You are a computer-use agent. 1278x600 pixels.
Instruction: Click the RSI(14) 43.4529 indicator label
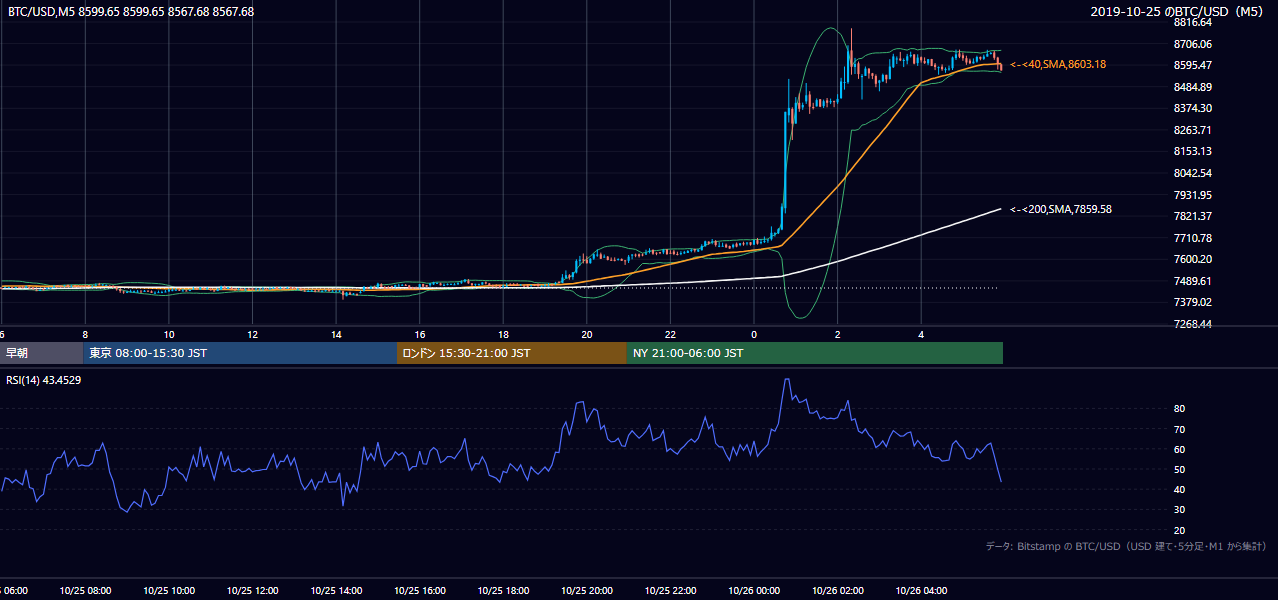click(x=44, y=381)
